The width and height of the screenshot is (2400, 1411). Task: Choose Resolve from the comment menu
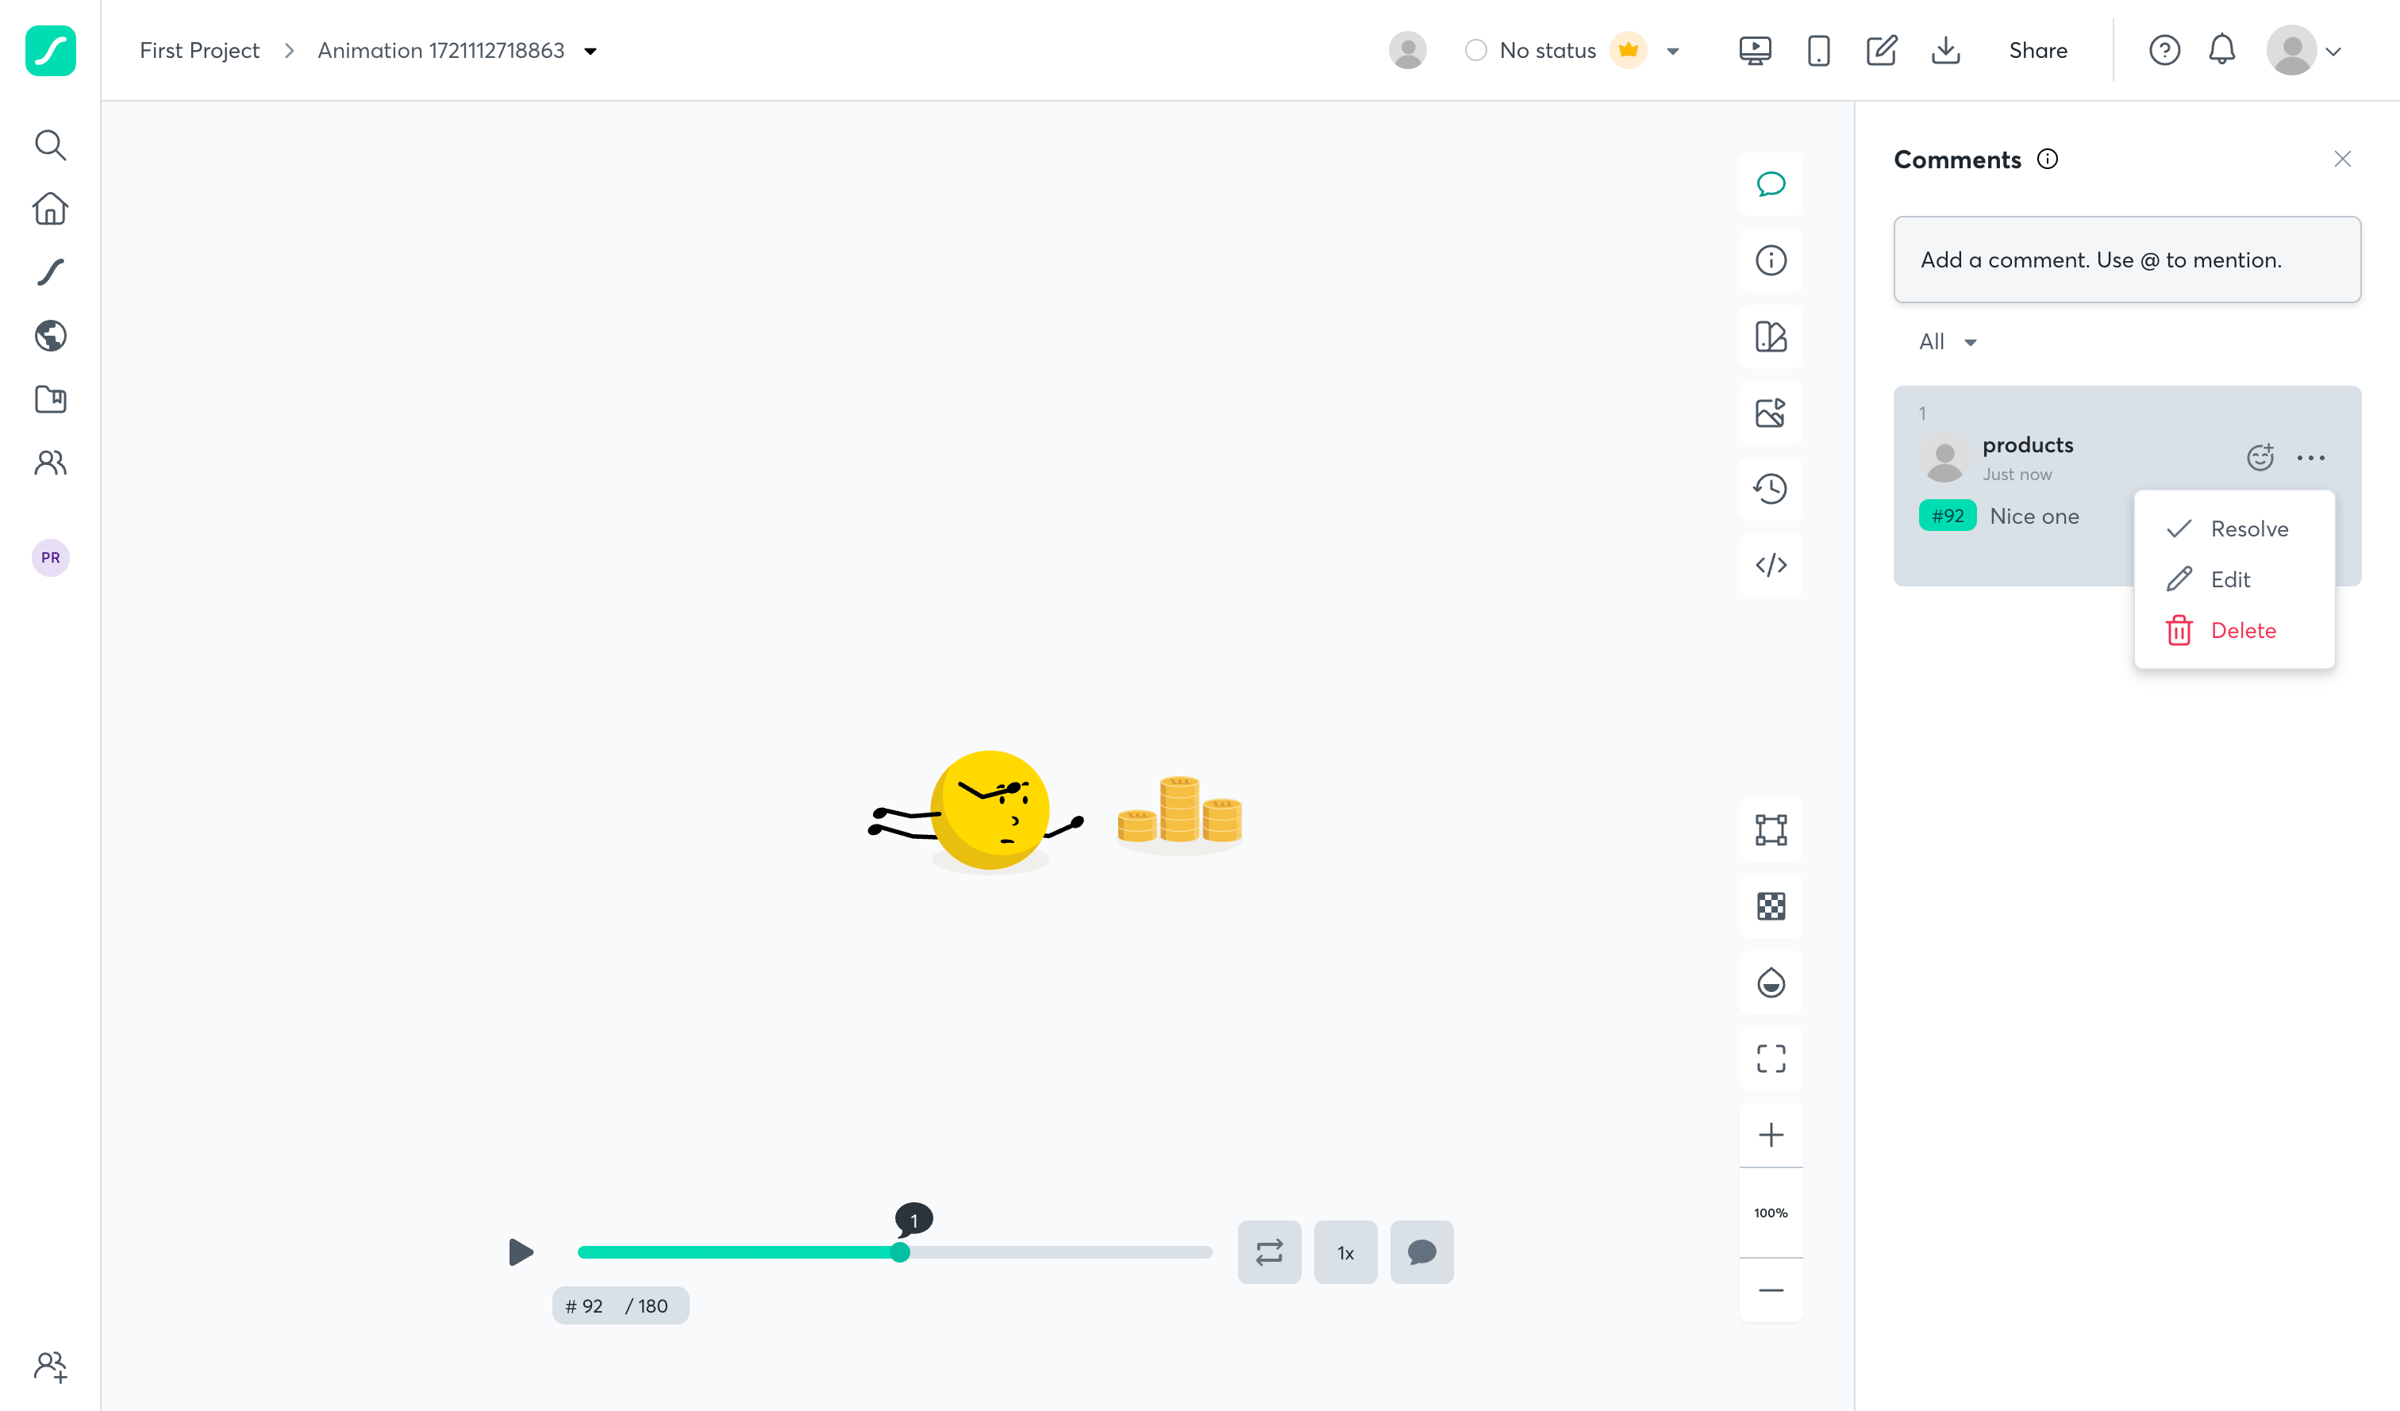2234,528
